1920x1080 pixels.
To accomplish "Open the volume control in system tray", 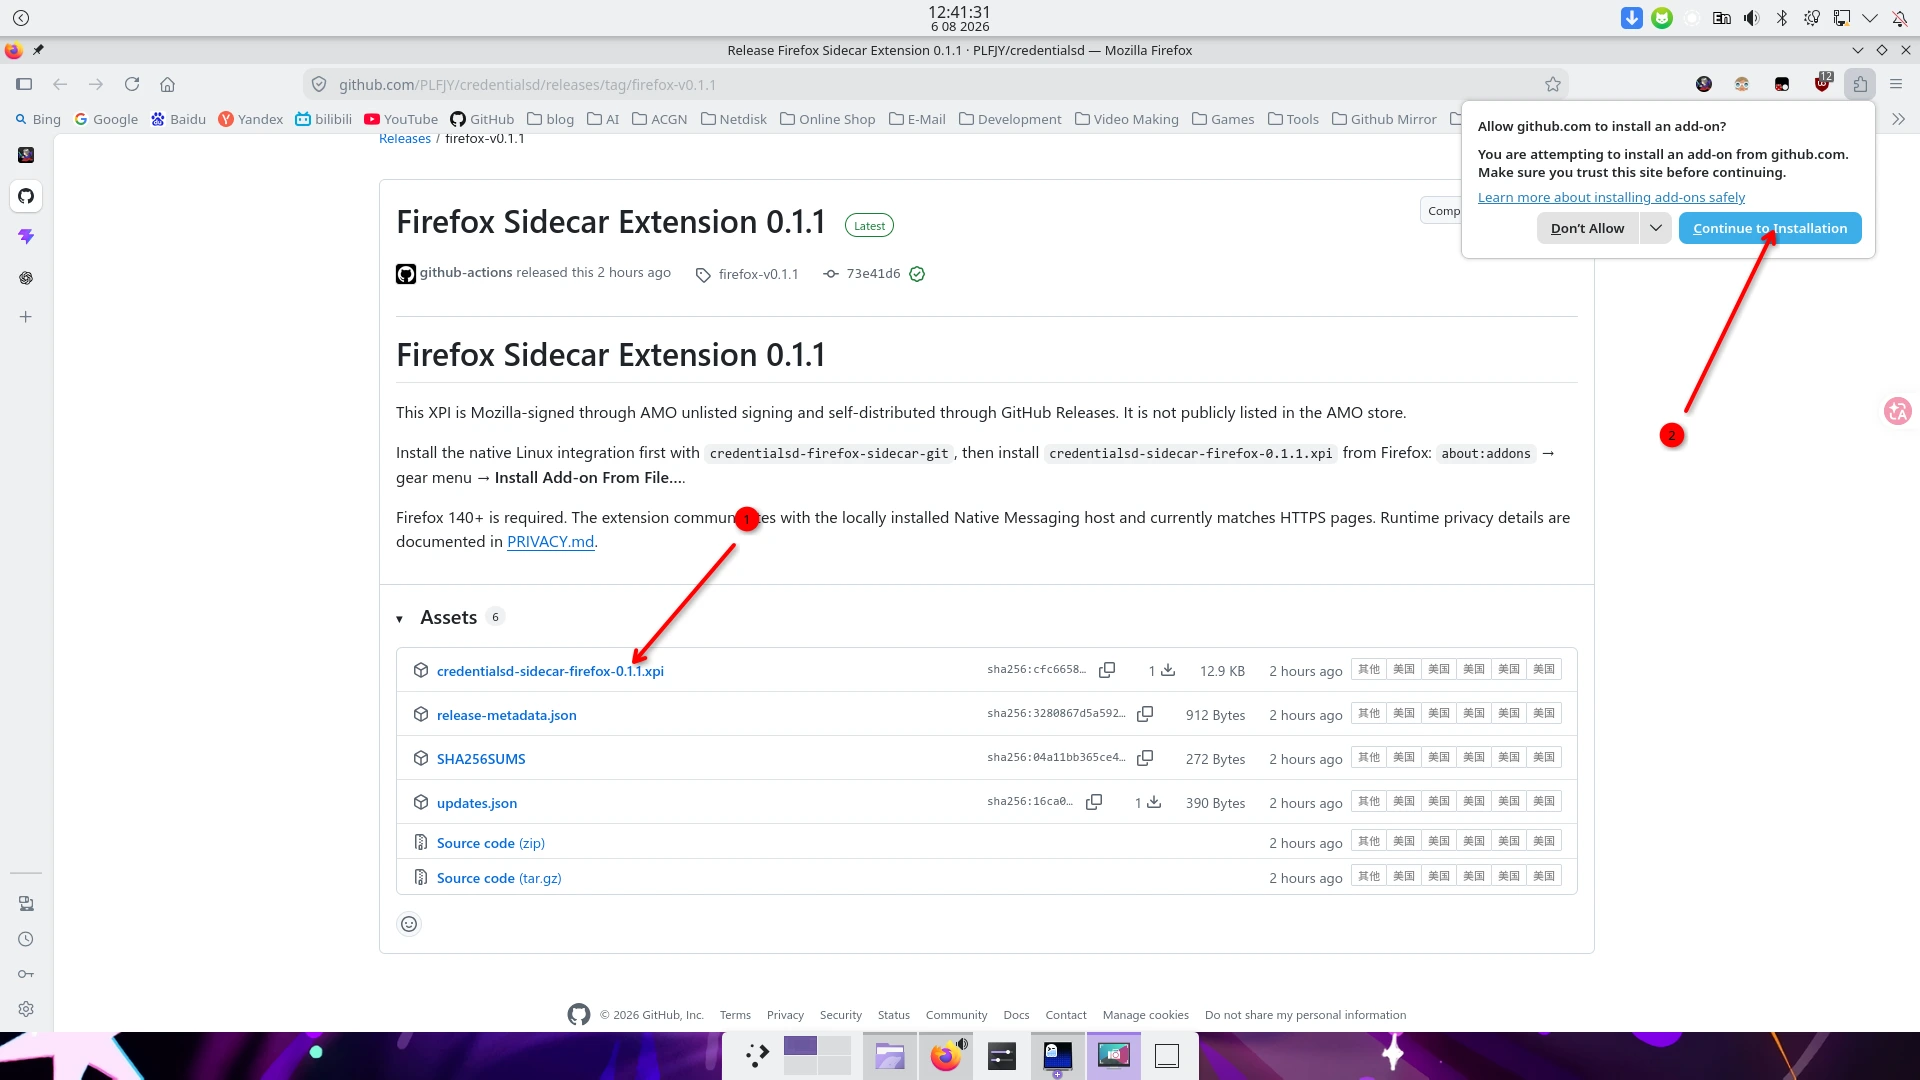I will (1752, 18).
